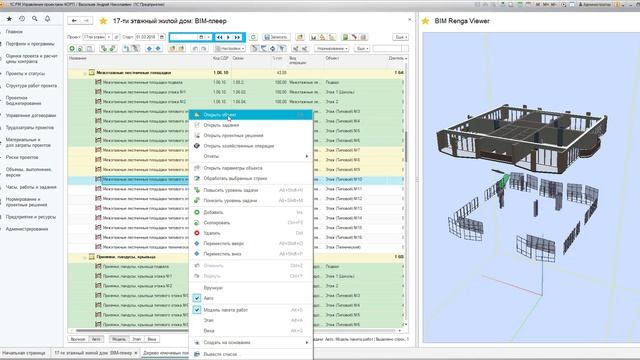Toggle Модель пакета работ in context menu

[197, 310]
